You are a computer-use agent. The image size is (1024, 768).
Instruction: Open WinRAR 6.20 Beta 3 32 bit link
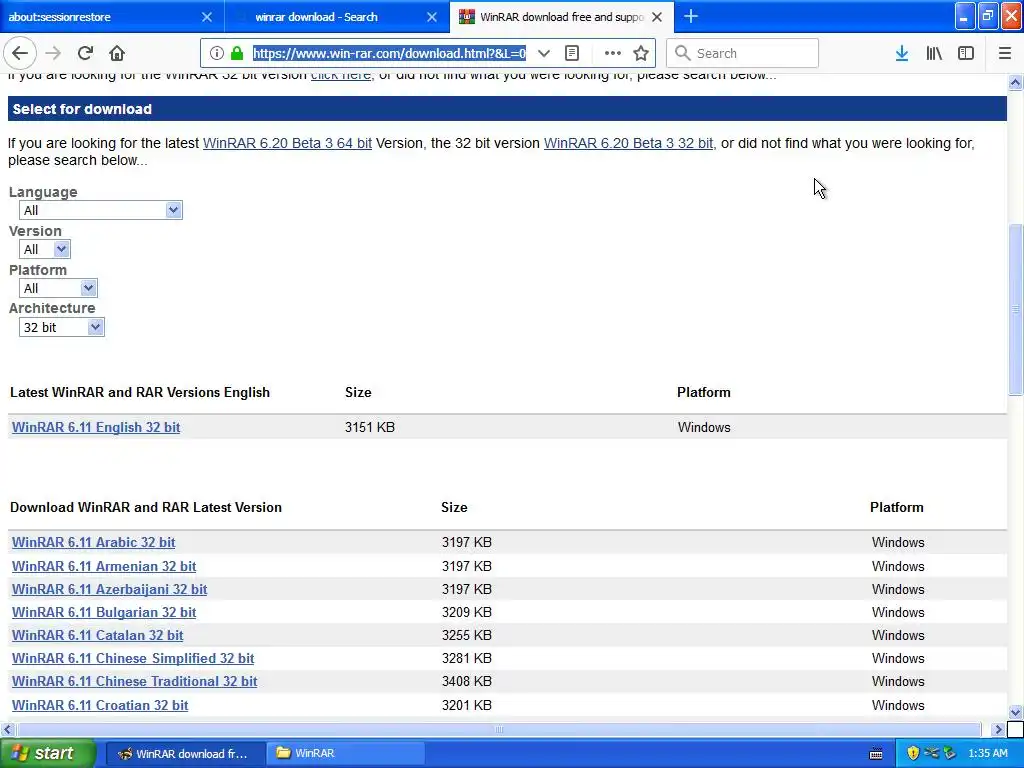click(628, 143)
